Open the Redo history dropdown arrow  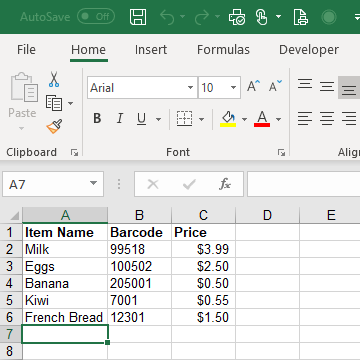pyautogui.click(x=218, y=16)
